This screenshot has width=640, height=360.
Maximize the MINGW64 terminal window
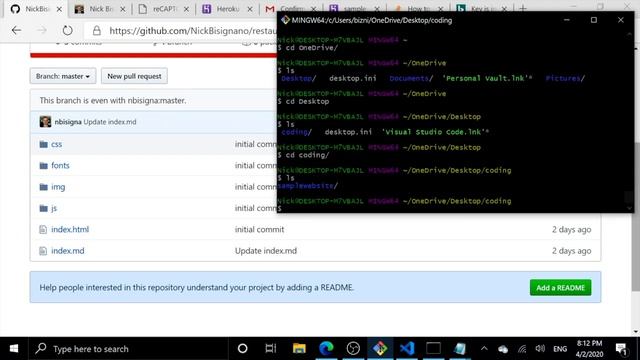pyautogui.click(x=593, y=20)
